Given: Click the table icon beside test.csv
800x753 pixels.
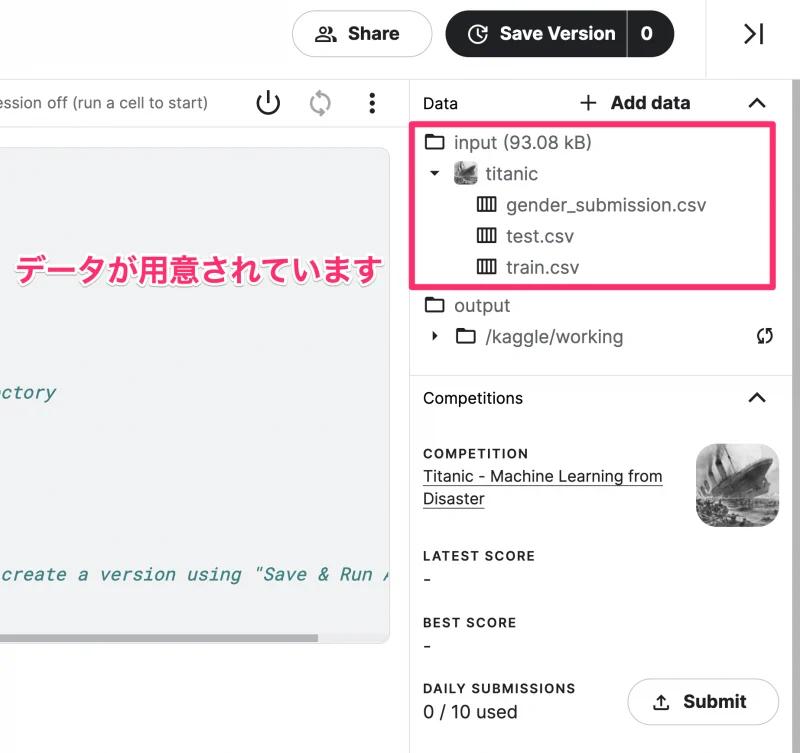Looking at the screenshot, I should (x=486, y=236).
